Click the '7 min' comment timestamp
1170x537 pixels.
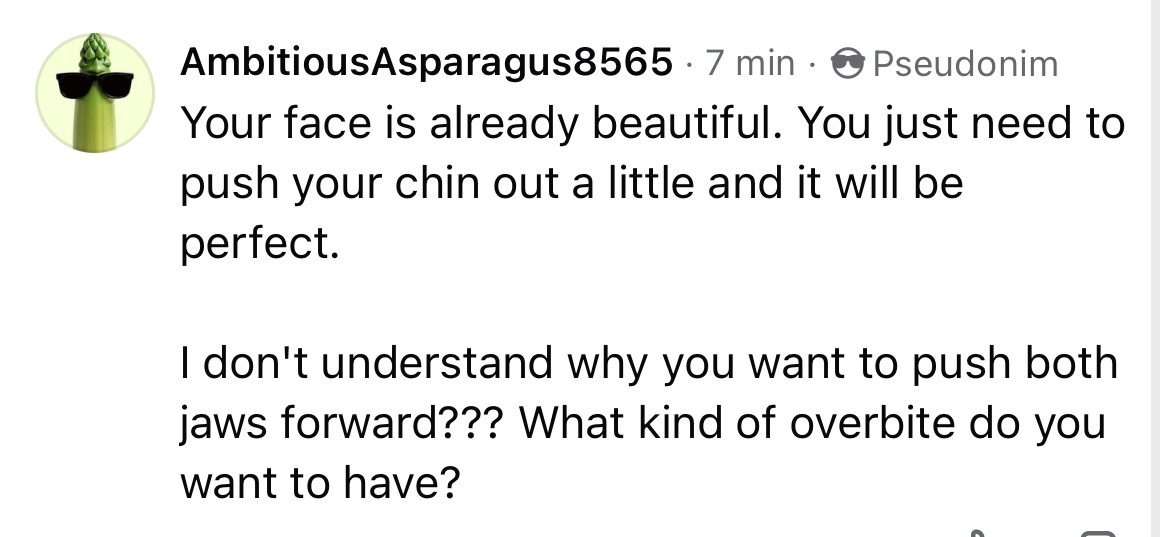tap(750, 65)
